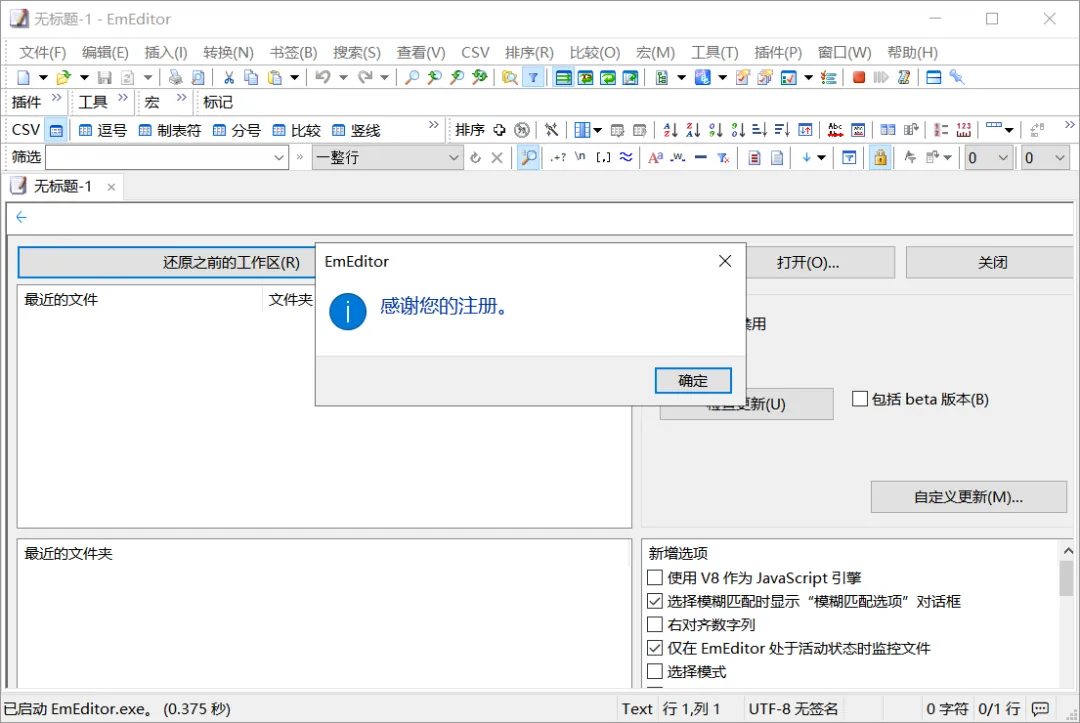Image resolution: width=1080 pixels, height=723 pixels.
Task: Expand the 插件 toolbar chevron
Action: point(56,98)
